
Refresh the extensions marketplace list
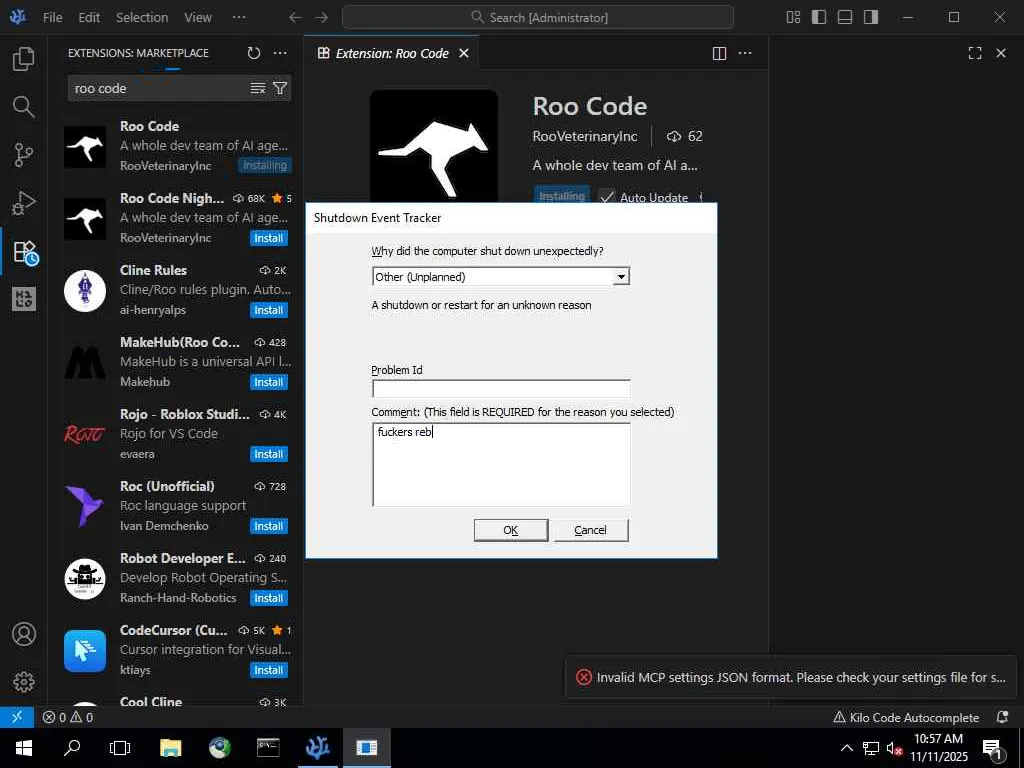254,53
